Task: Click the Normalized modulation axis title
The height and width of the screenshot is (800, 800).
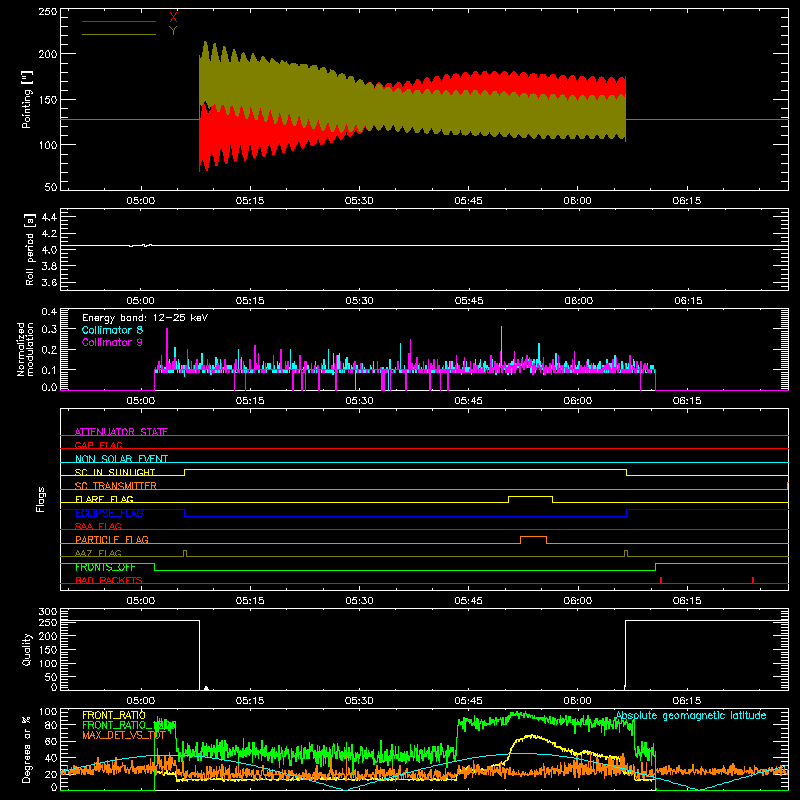Action: pos(25,349)
